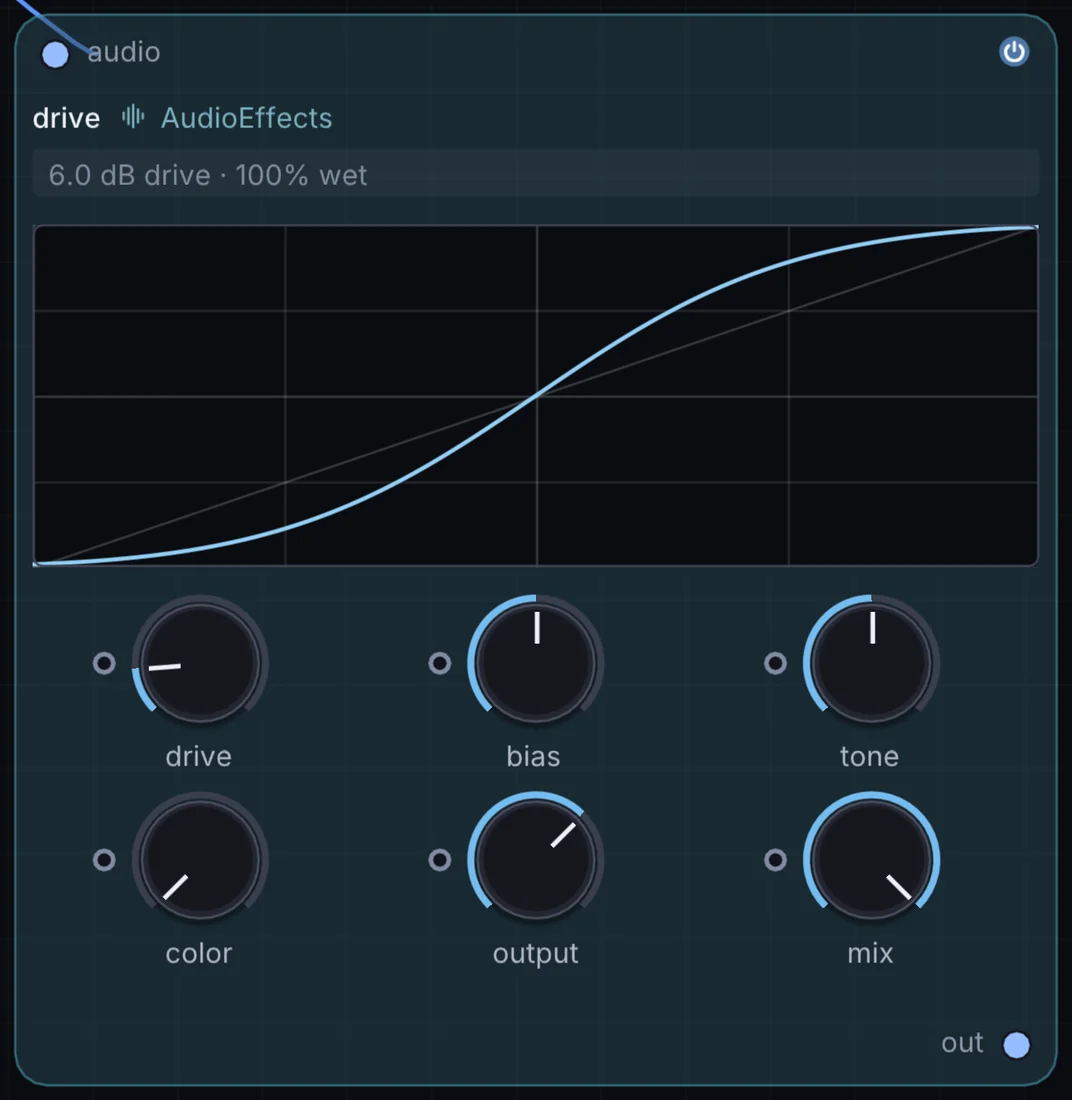The height and width of the screenshot is (1100, 1072).
Task: Click the modulation port beside color knob
Action: (x=104, y=860)
